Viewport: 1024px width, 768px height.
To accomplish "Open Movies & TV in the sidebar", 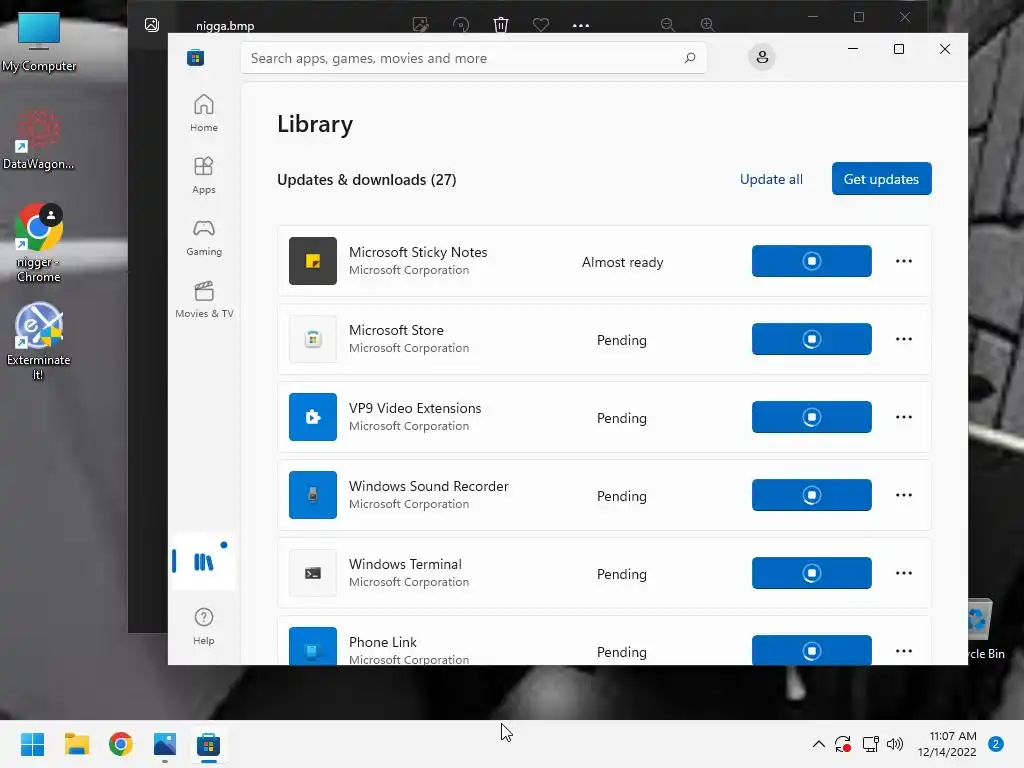I will click(x=204, y=299).
